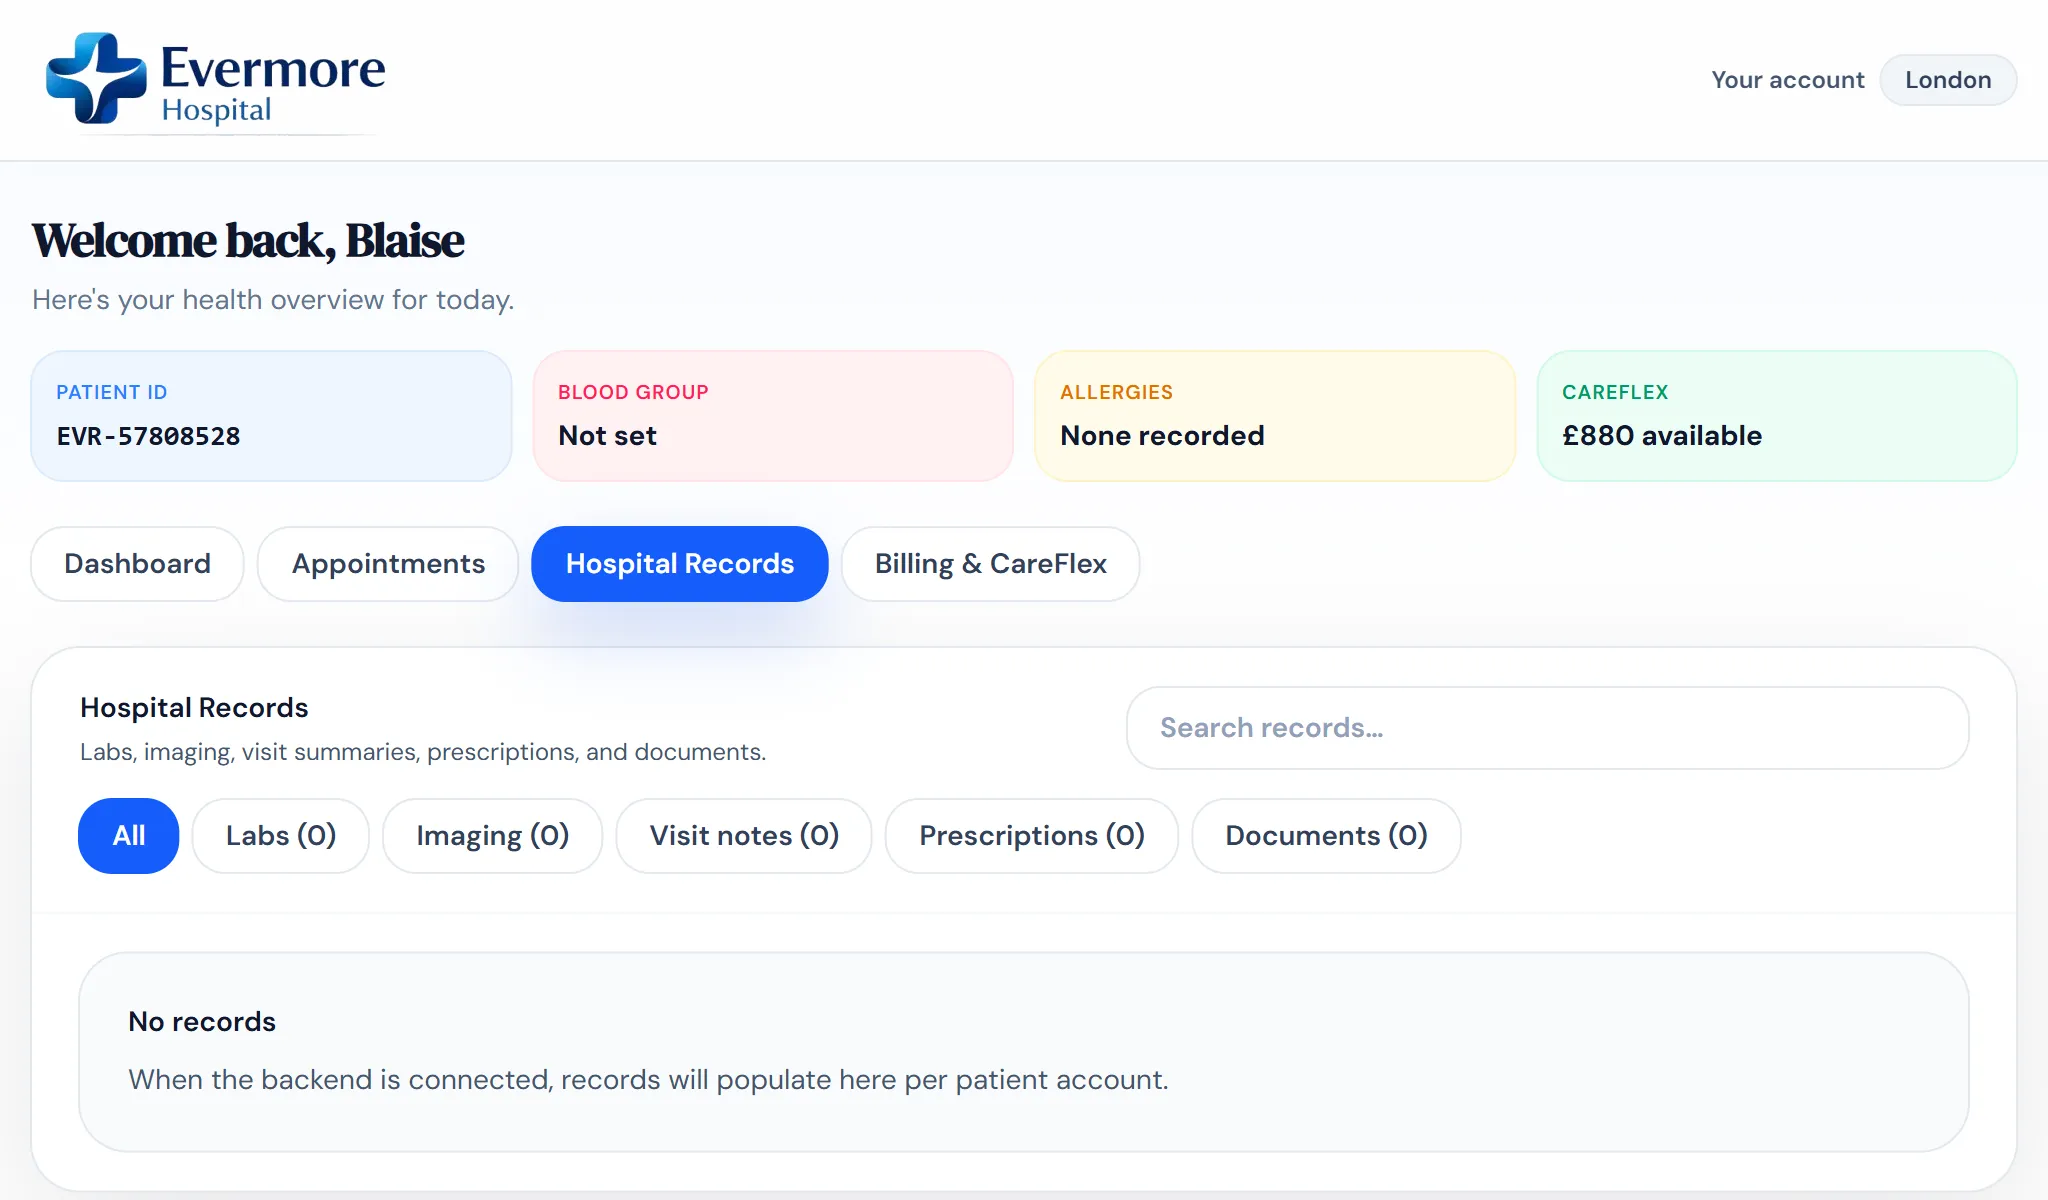This screenshot has height=1200, width=2048.
Task: Focus the Search records field
Action: point(1547,728)
